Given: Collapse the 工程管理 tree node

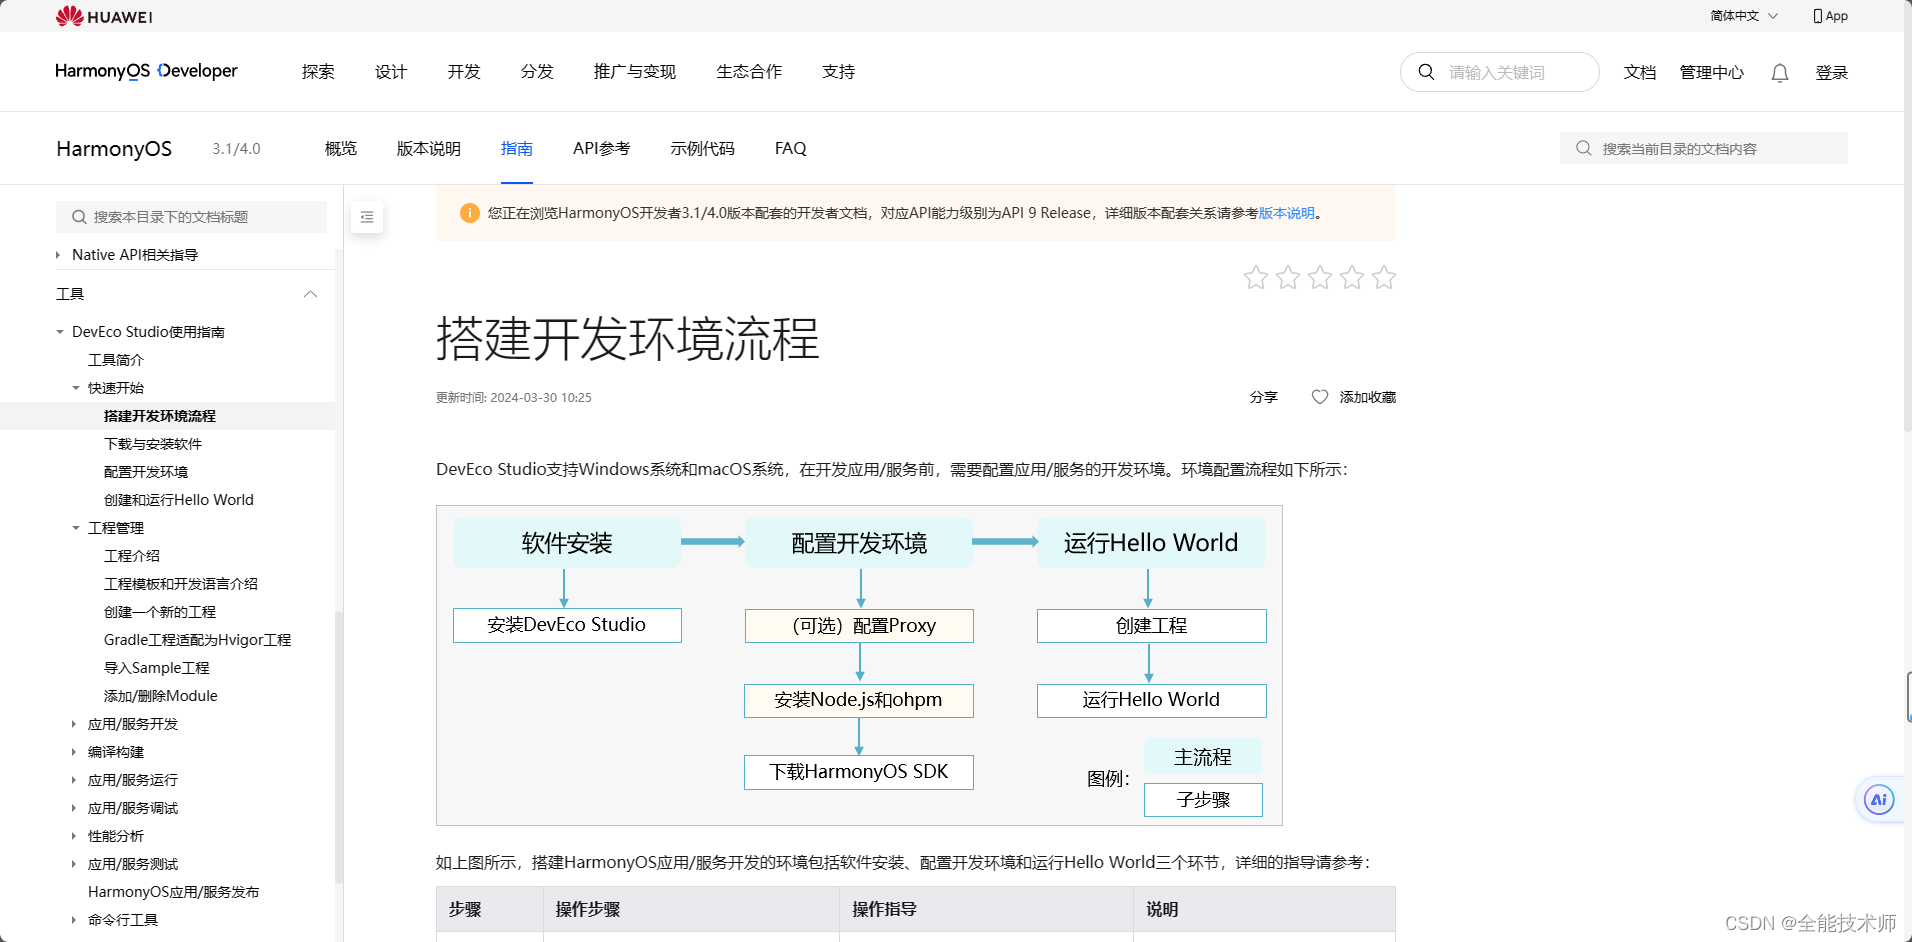Looking at the screenshot, I should click(x=76, y=528).
